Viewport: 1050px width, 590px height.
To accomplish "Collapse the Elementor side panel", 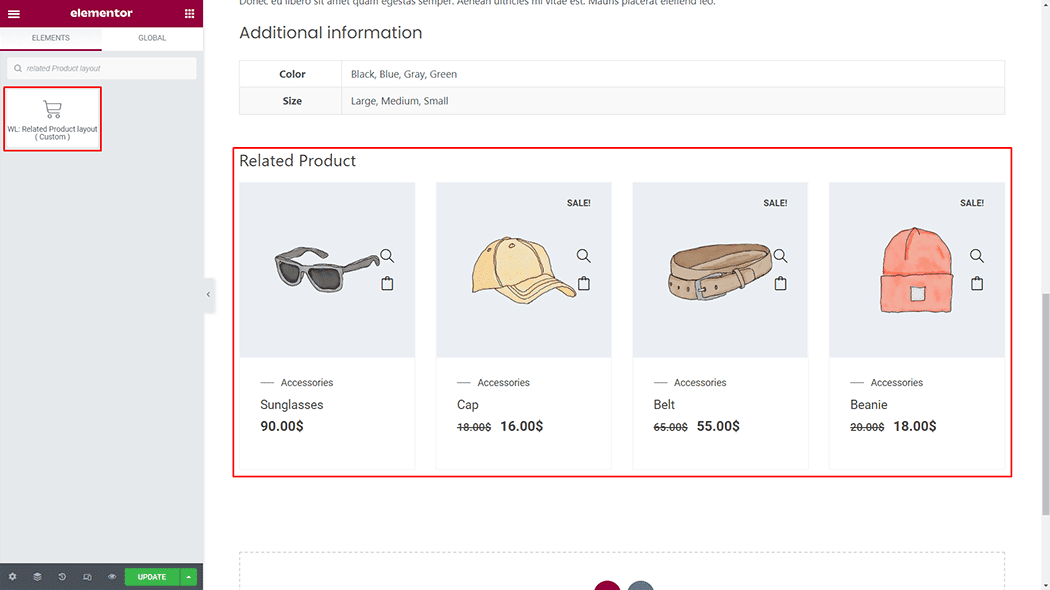I will (208, 295).
